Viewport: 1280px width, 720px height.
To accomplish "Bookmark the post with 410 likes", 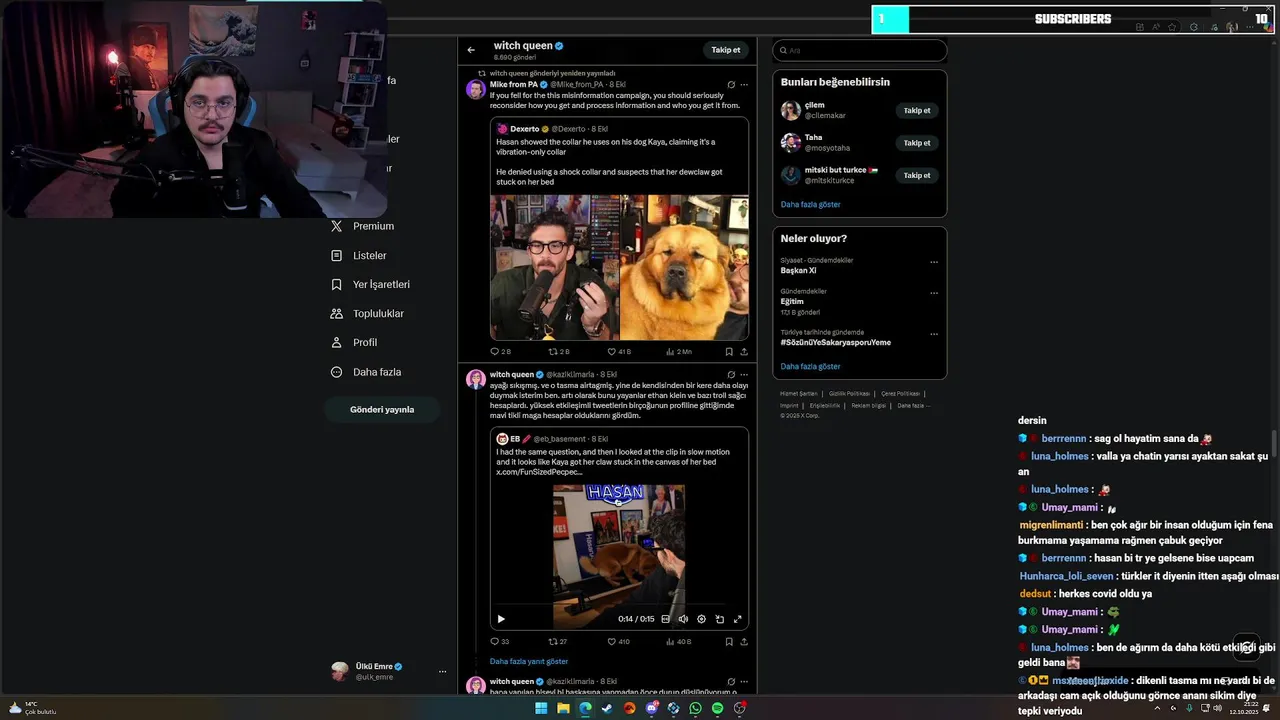I will click(x=729, y=642).
